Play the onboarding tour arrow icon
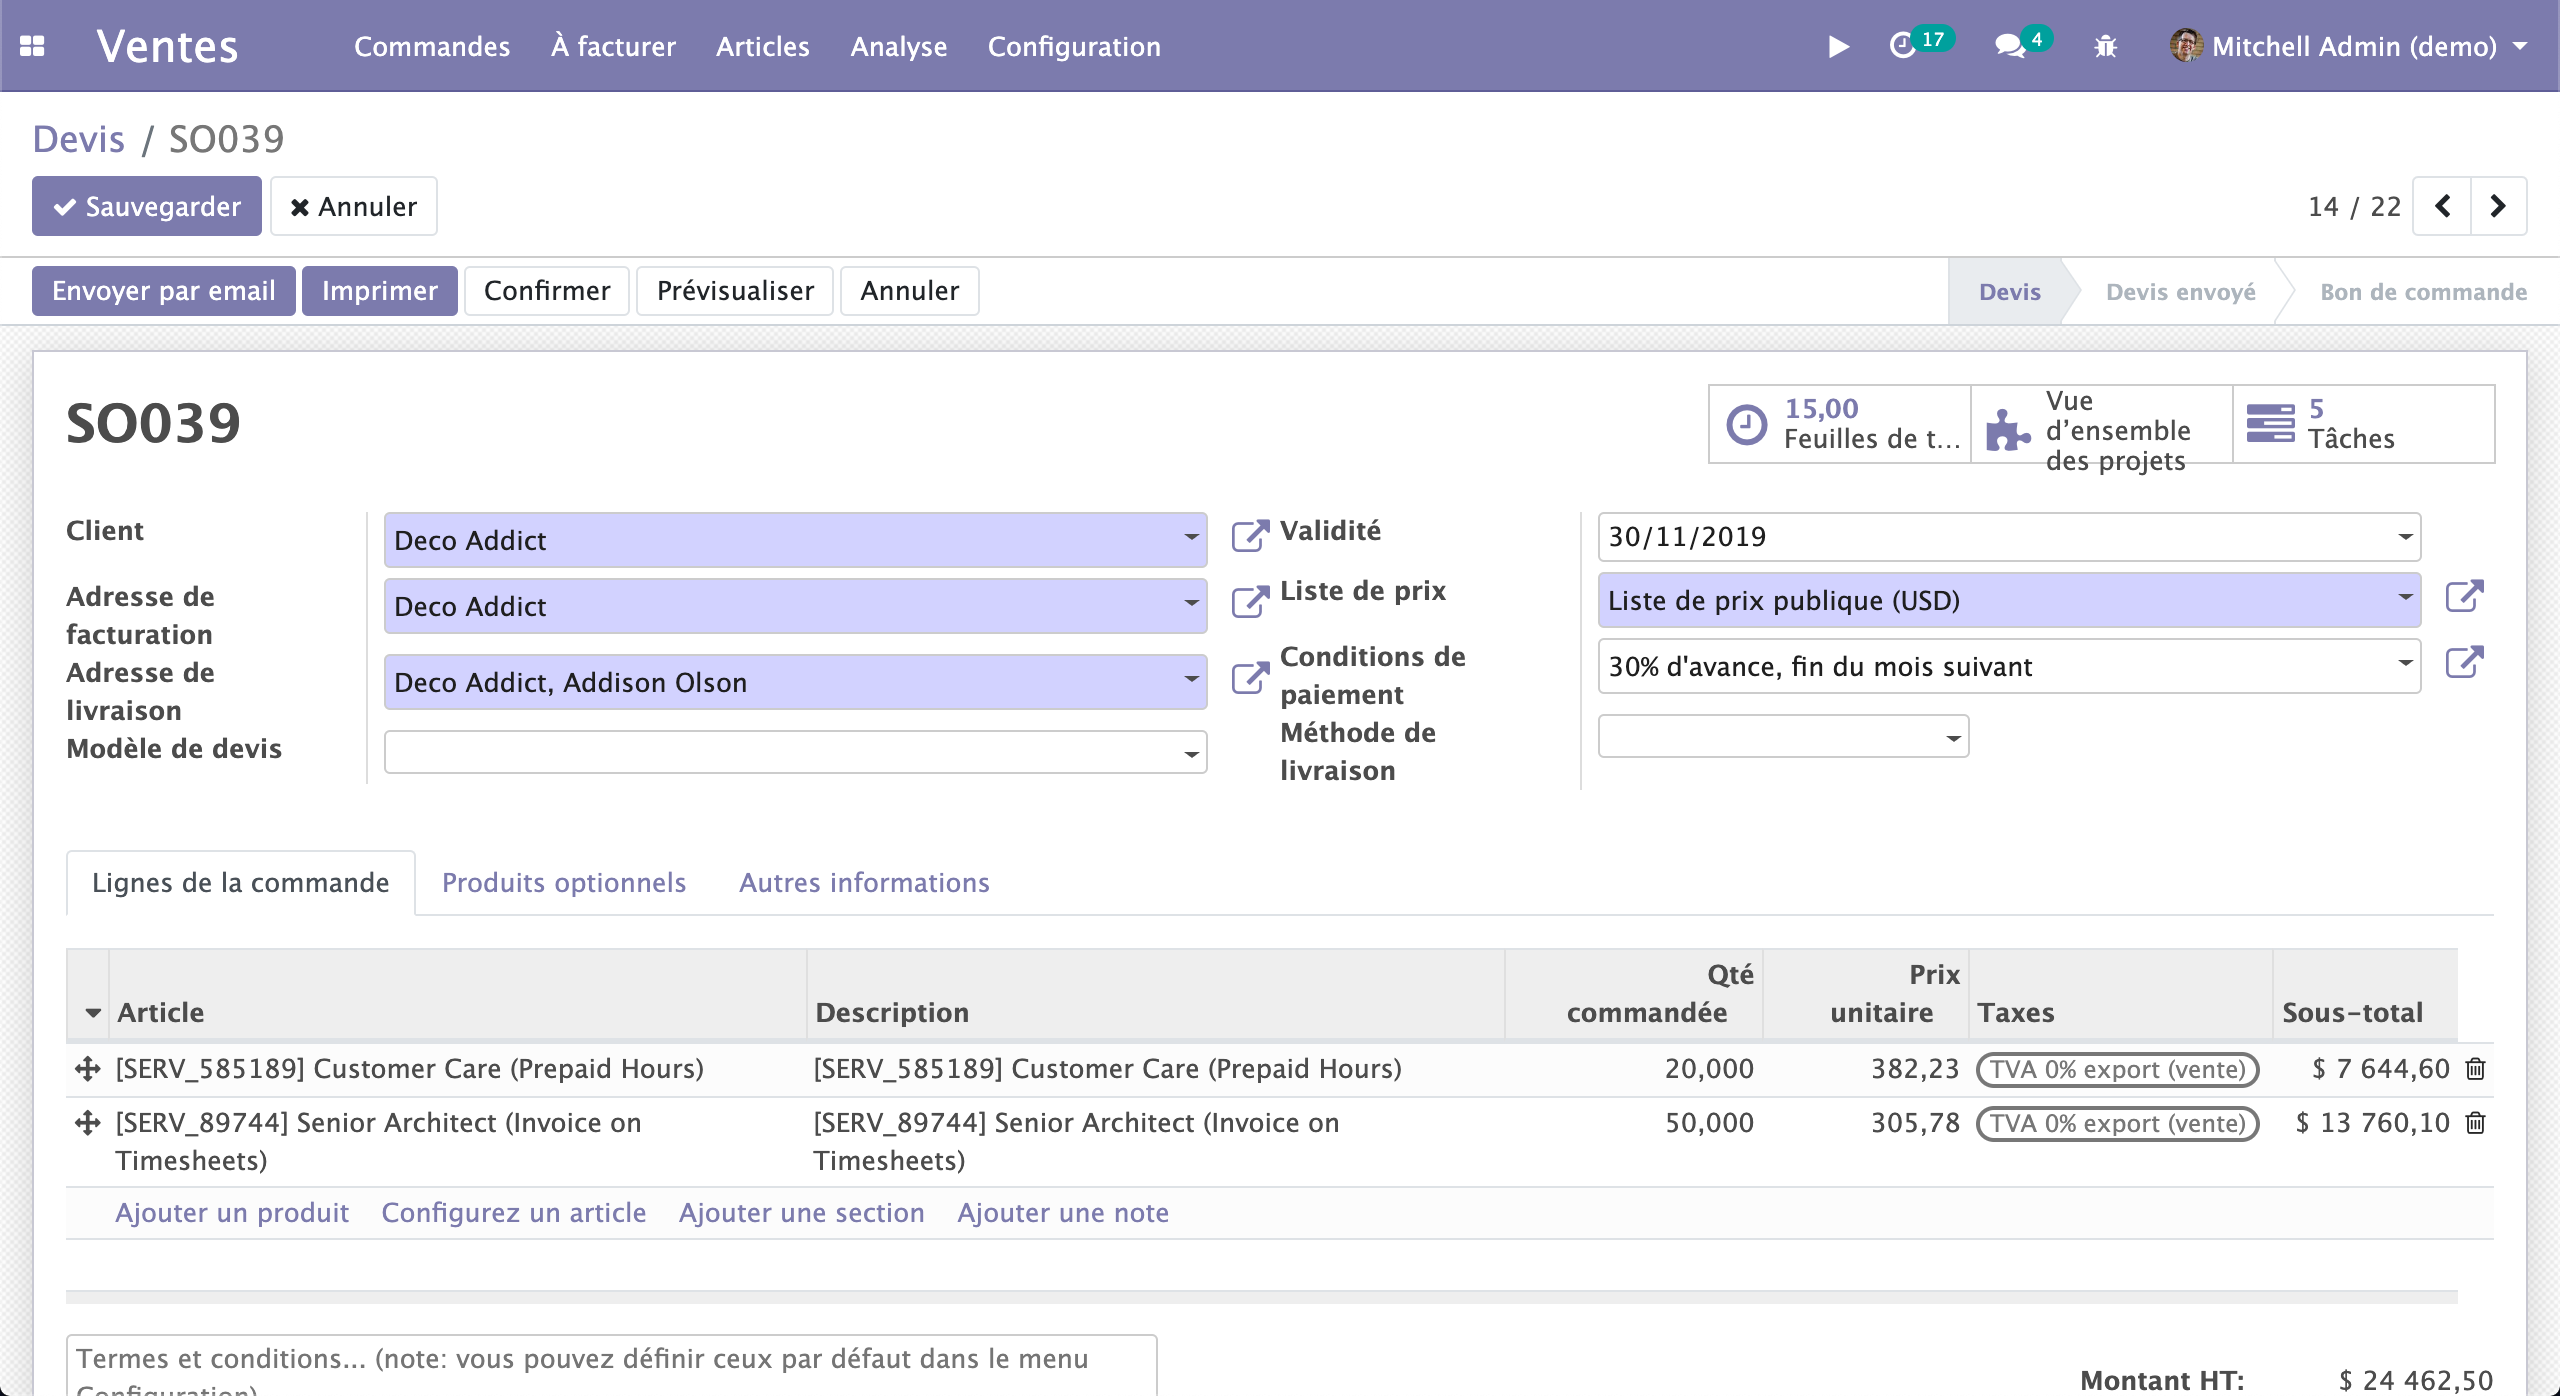This screenshot has height=1396, width=2560. (x=1838, y=46)
